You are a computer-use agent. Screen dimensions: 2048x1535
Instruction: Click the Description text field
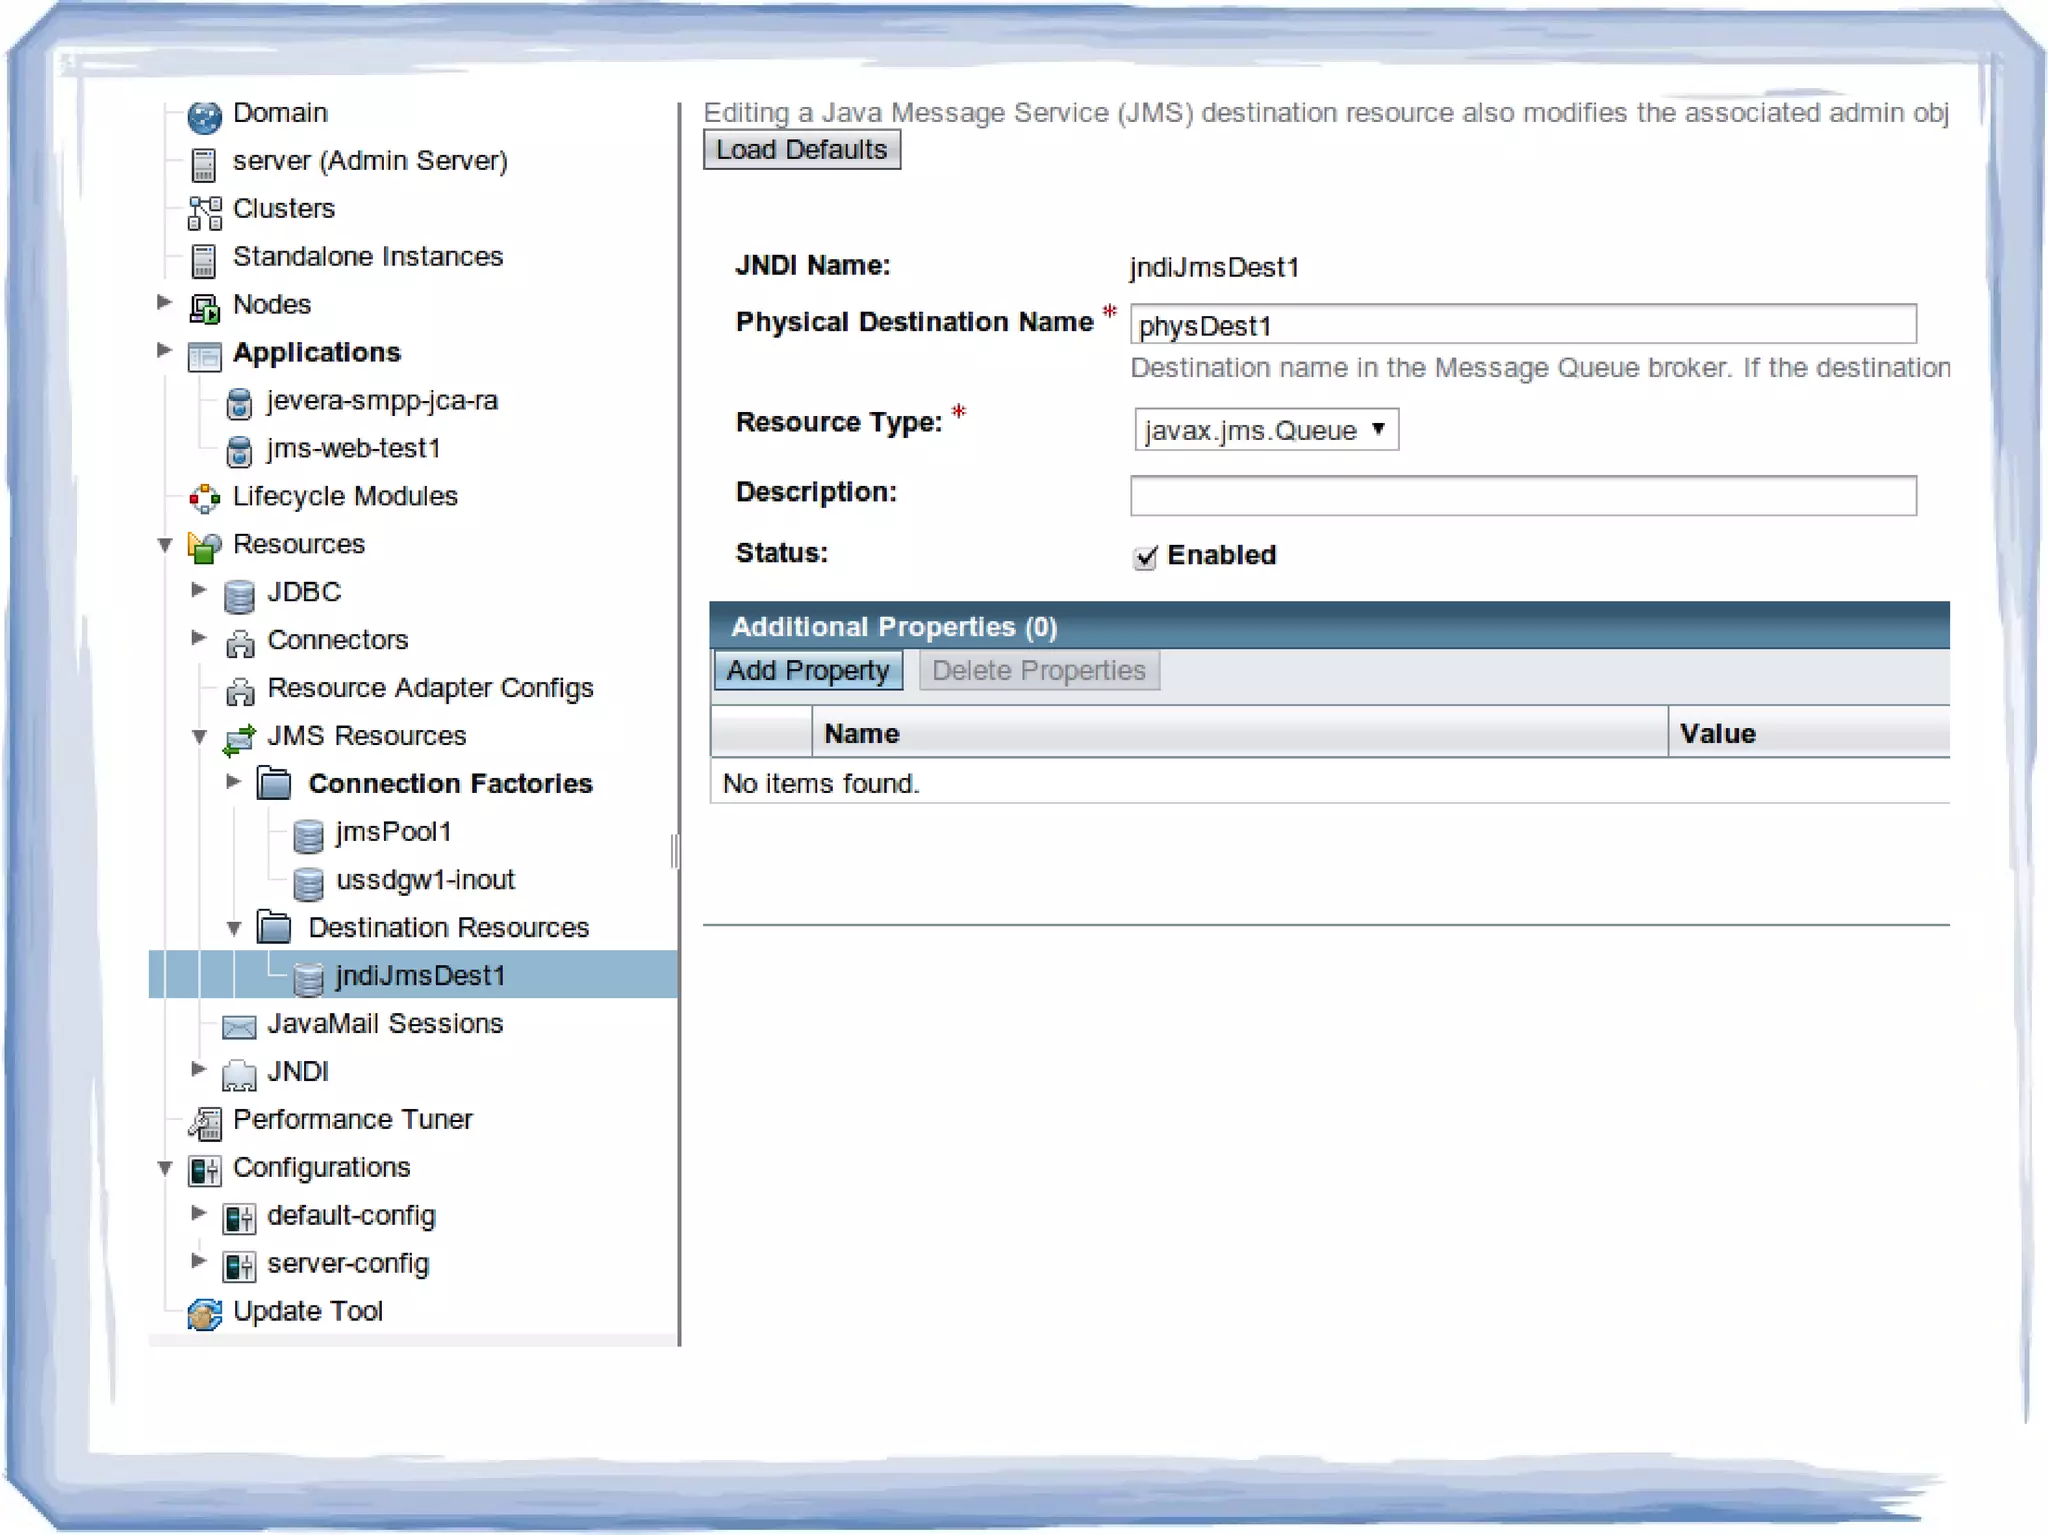tap(1522, 496)
